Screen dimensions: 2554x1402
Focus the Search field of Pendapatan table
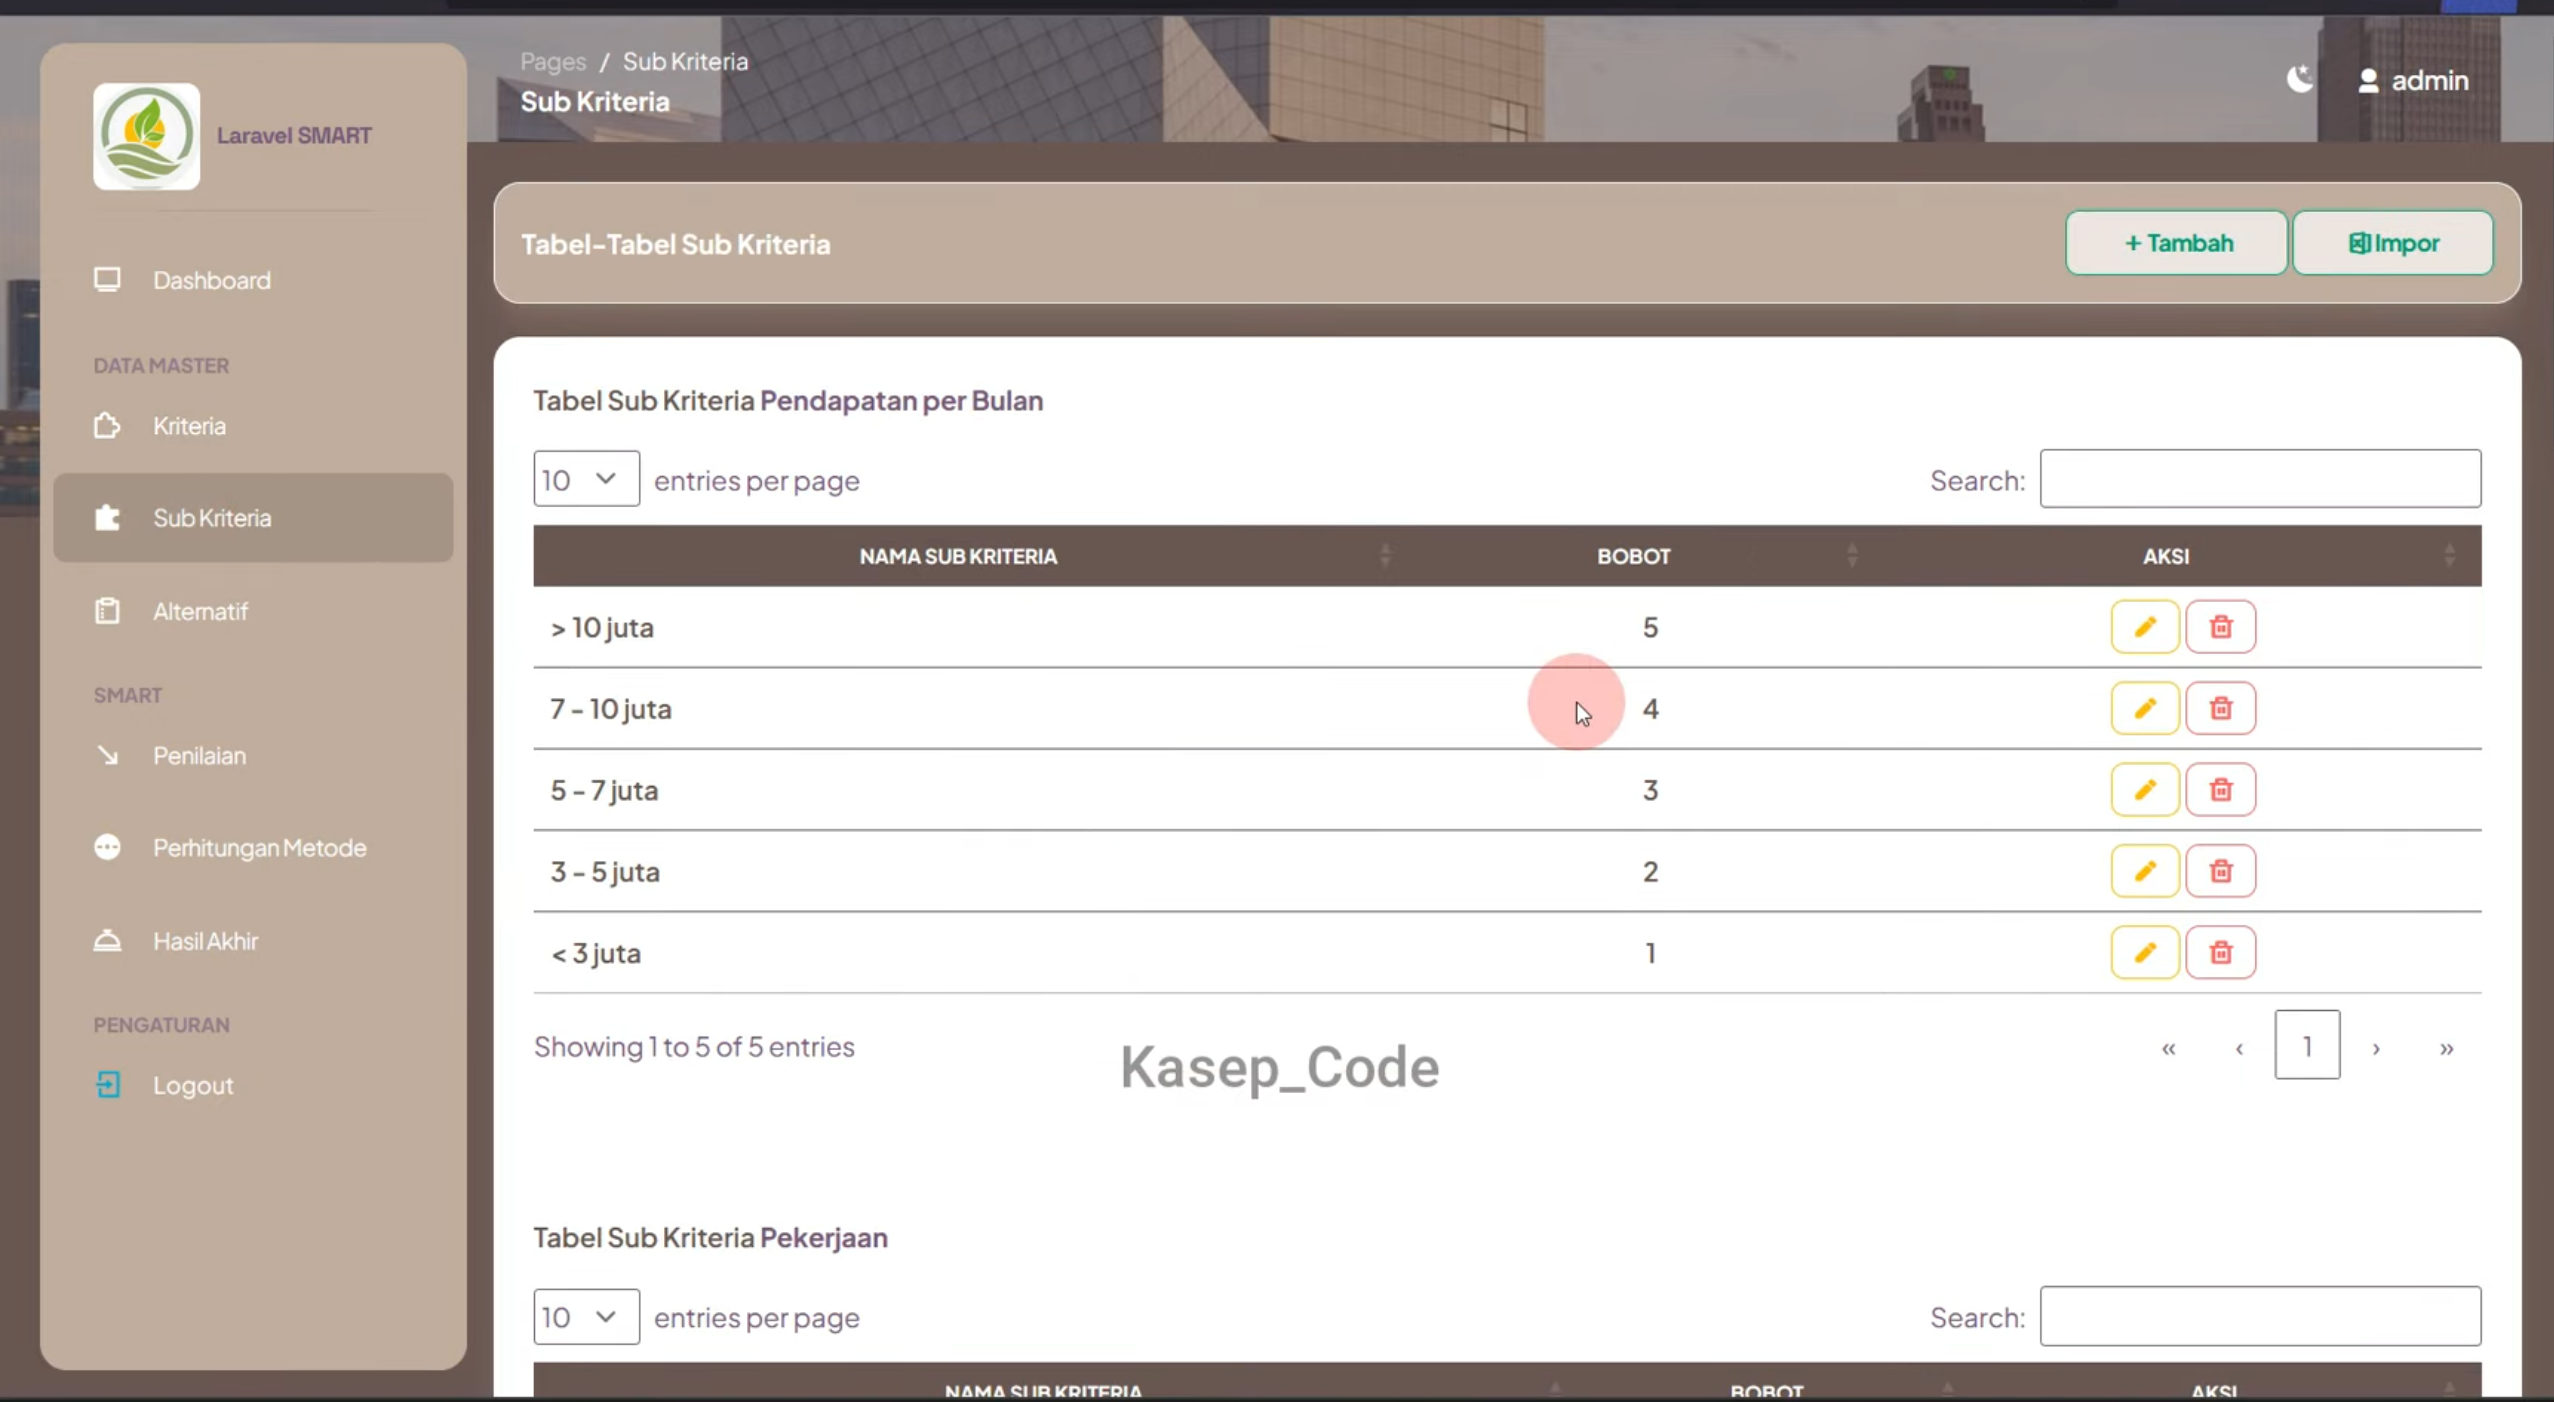click(x=2260, y=479)
